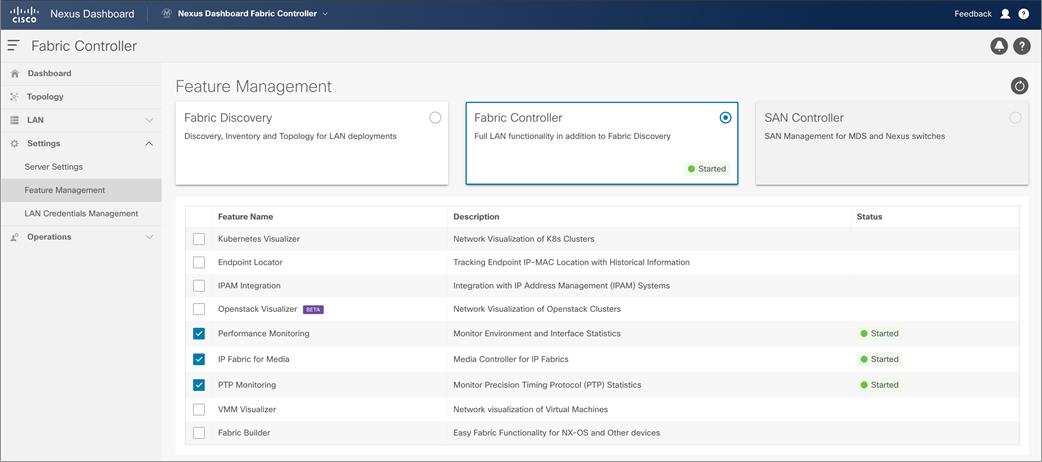Enable the IPAM Integration checkbox

coord(199,286)
